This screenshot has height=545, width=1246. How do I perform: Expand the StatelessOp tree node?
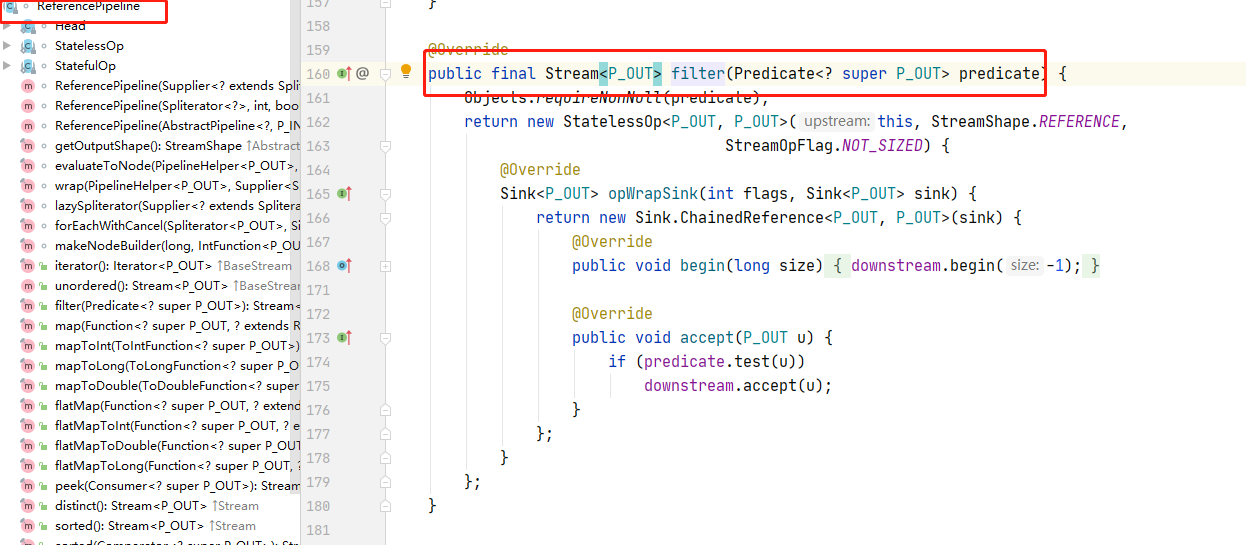point(8,46)
